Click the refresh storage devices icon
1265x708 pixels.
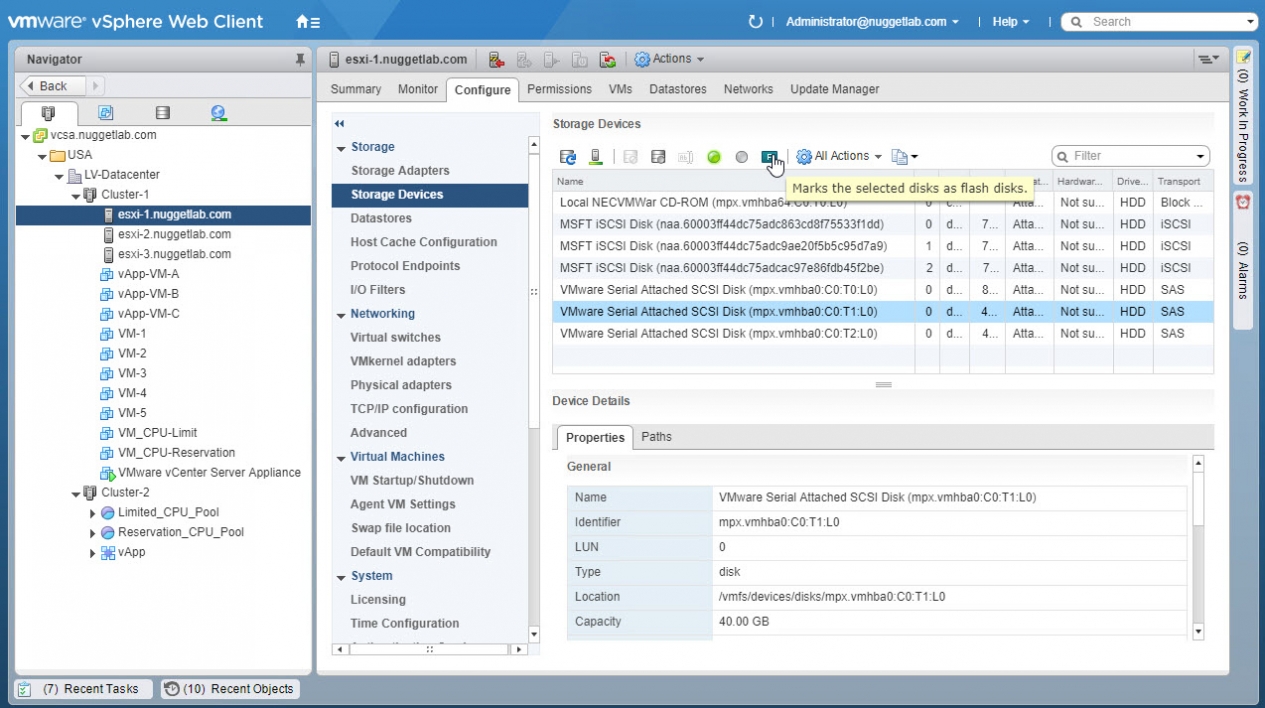(567, 157)
